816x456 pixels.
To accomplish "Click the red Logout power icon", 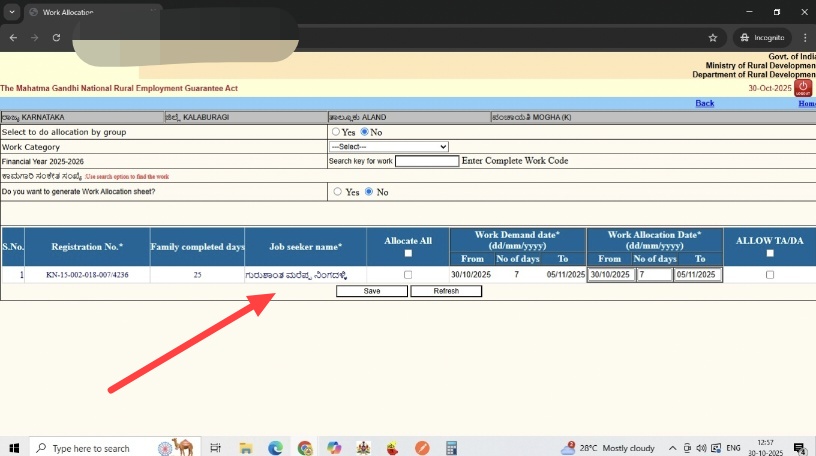I will [x=802, y=88].
